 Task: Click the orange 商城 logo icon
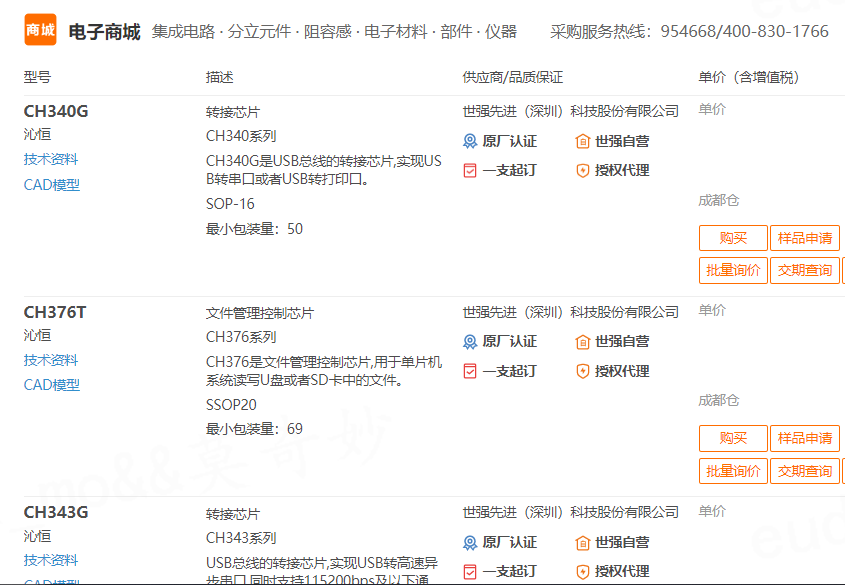click(40, 30)
